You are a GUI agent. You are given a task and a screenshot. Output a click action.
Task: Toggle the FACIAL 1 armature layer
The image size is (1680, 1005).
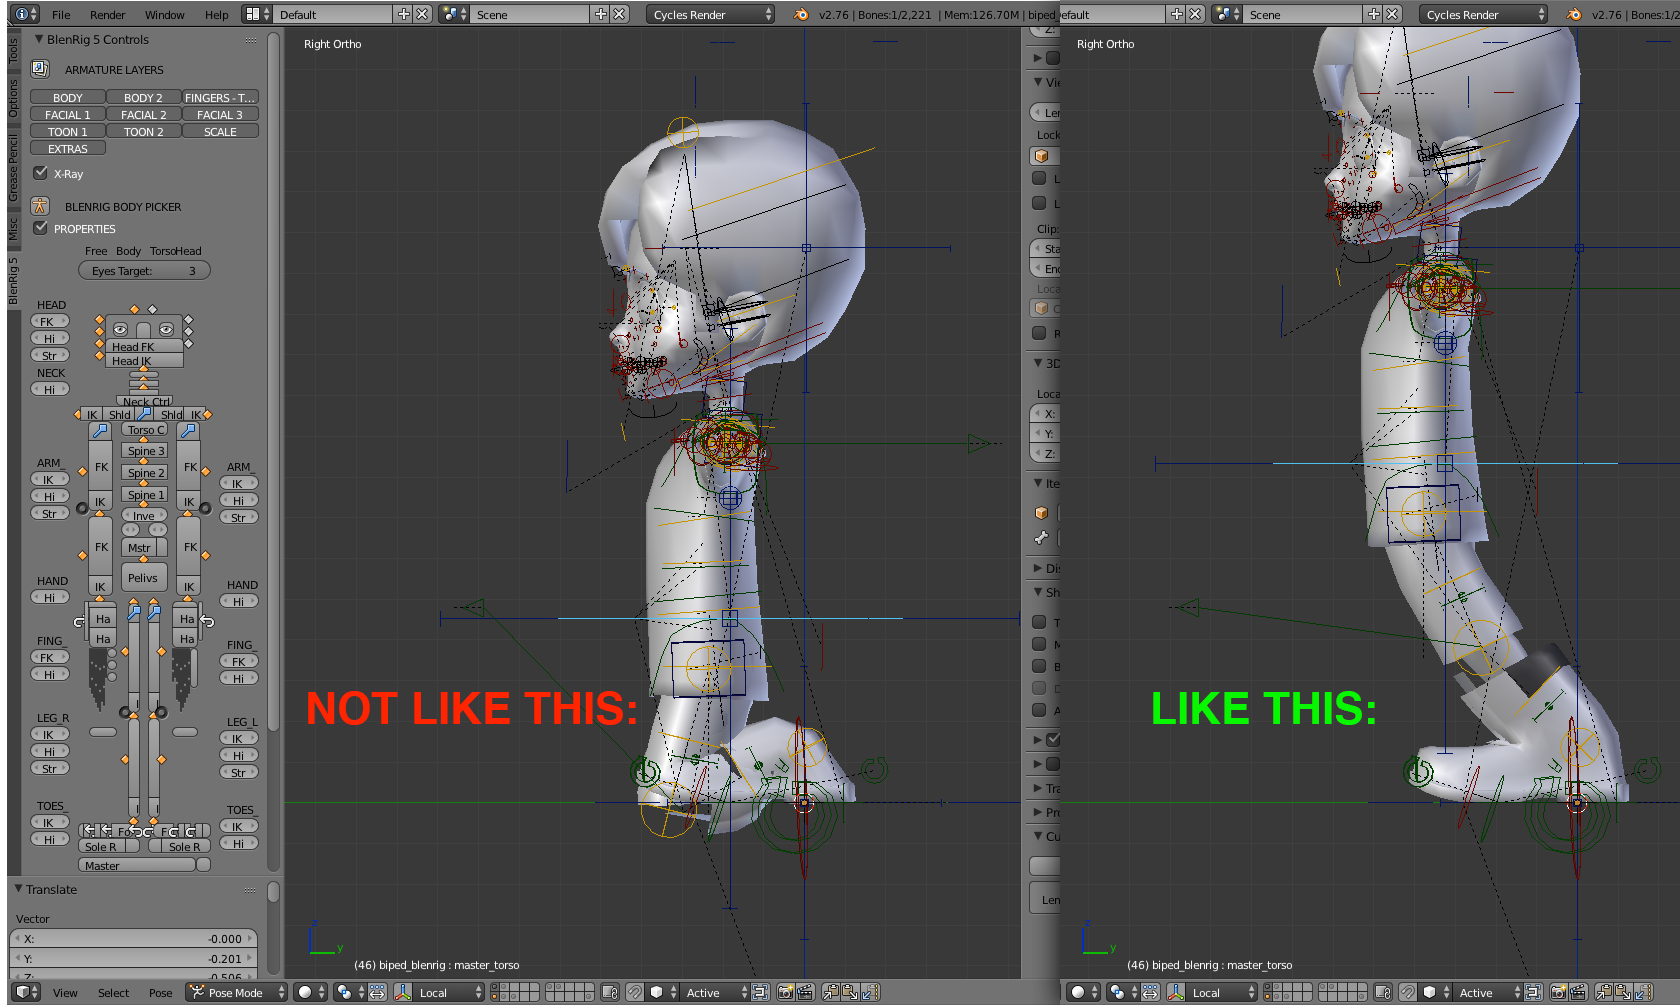[68, 114]
